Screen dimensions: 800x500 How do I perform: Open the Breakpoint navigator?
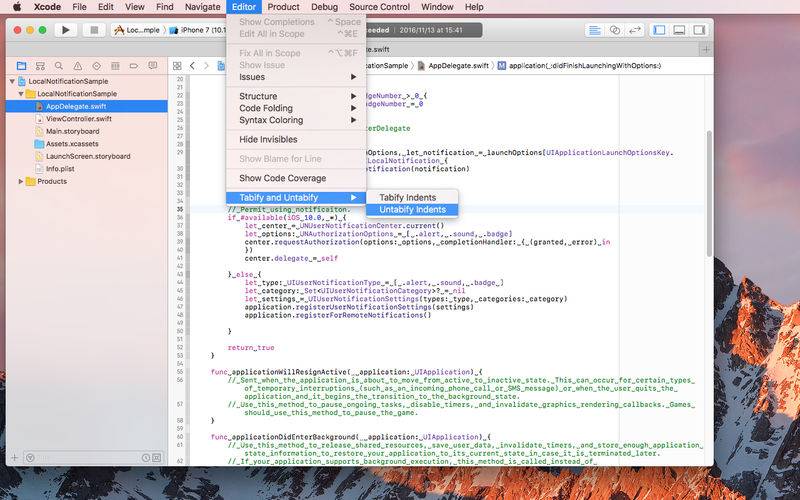[x=134, y=66]
